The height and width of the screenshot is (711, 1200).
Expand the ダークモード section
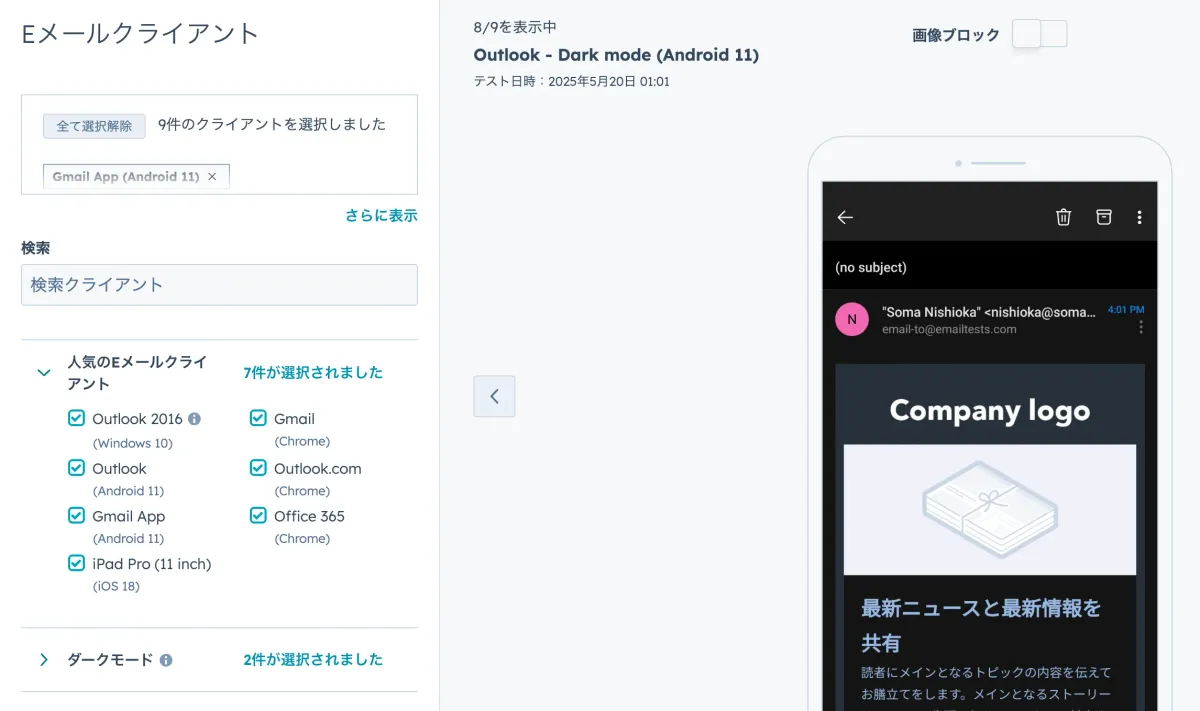click(43, 659)
